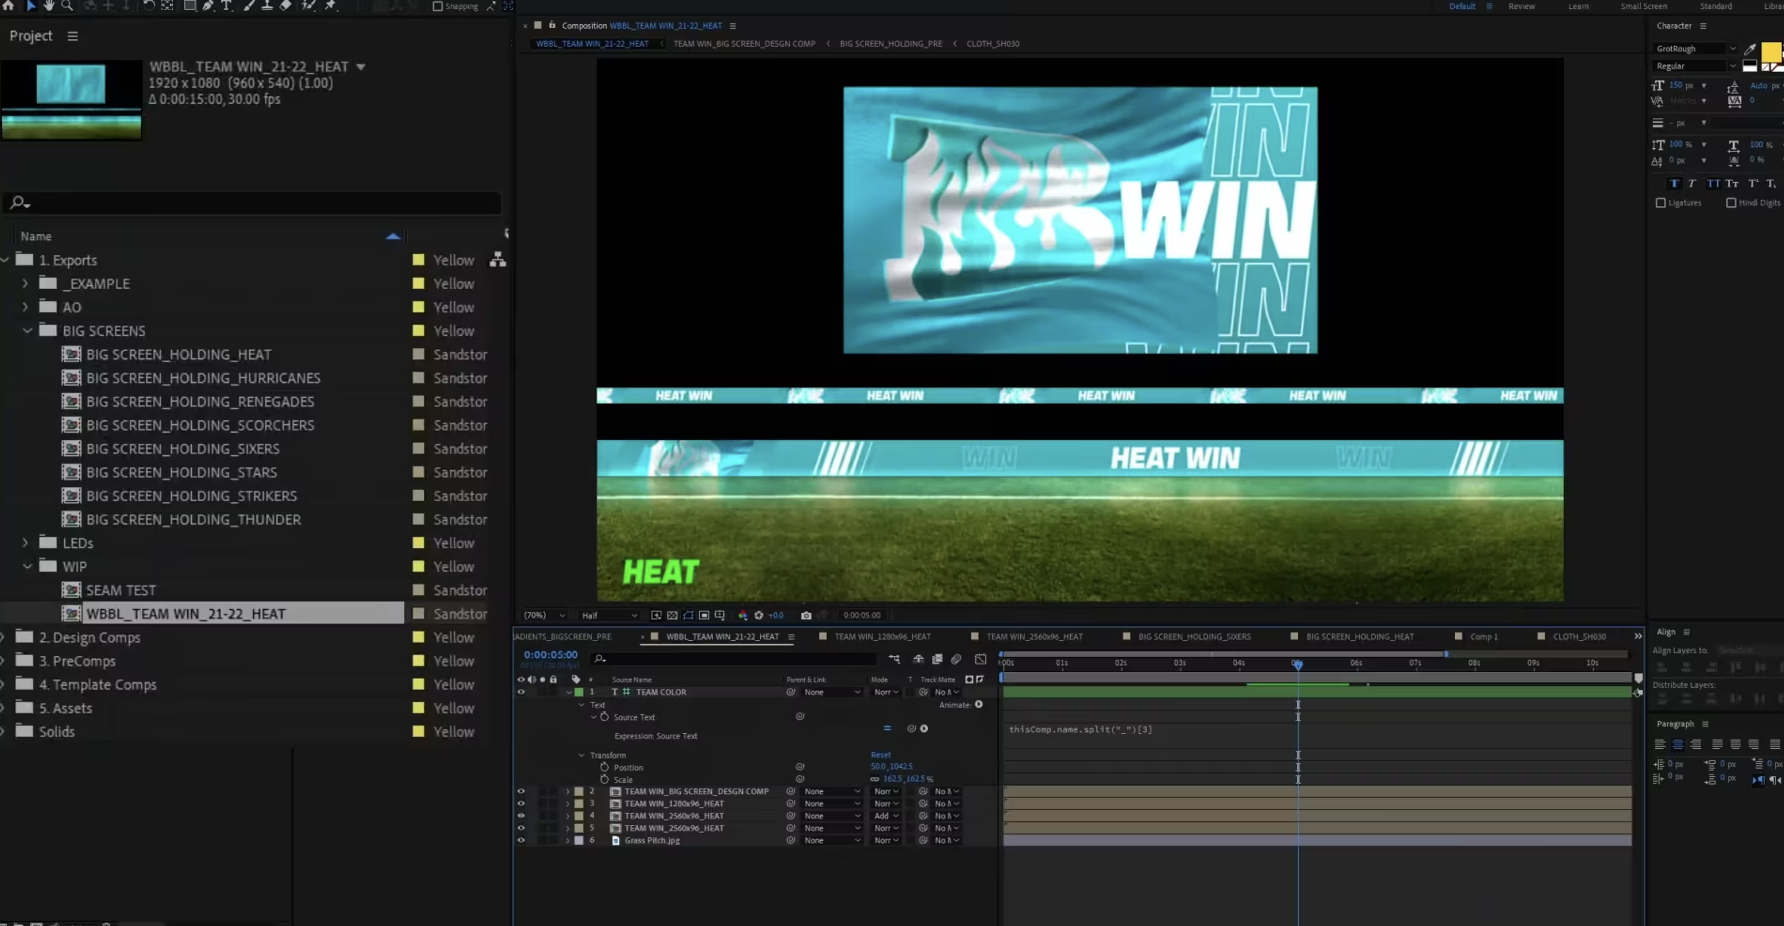Click the green label color of the TEAM COLOR layer
The width and height of the screenshot is (1784, 926).
point(578,692)
